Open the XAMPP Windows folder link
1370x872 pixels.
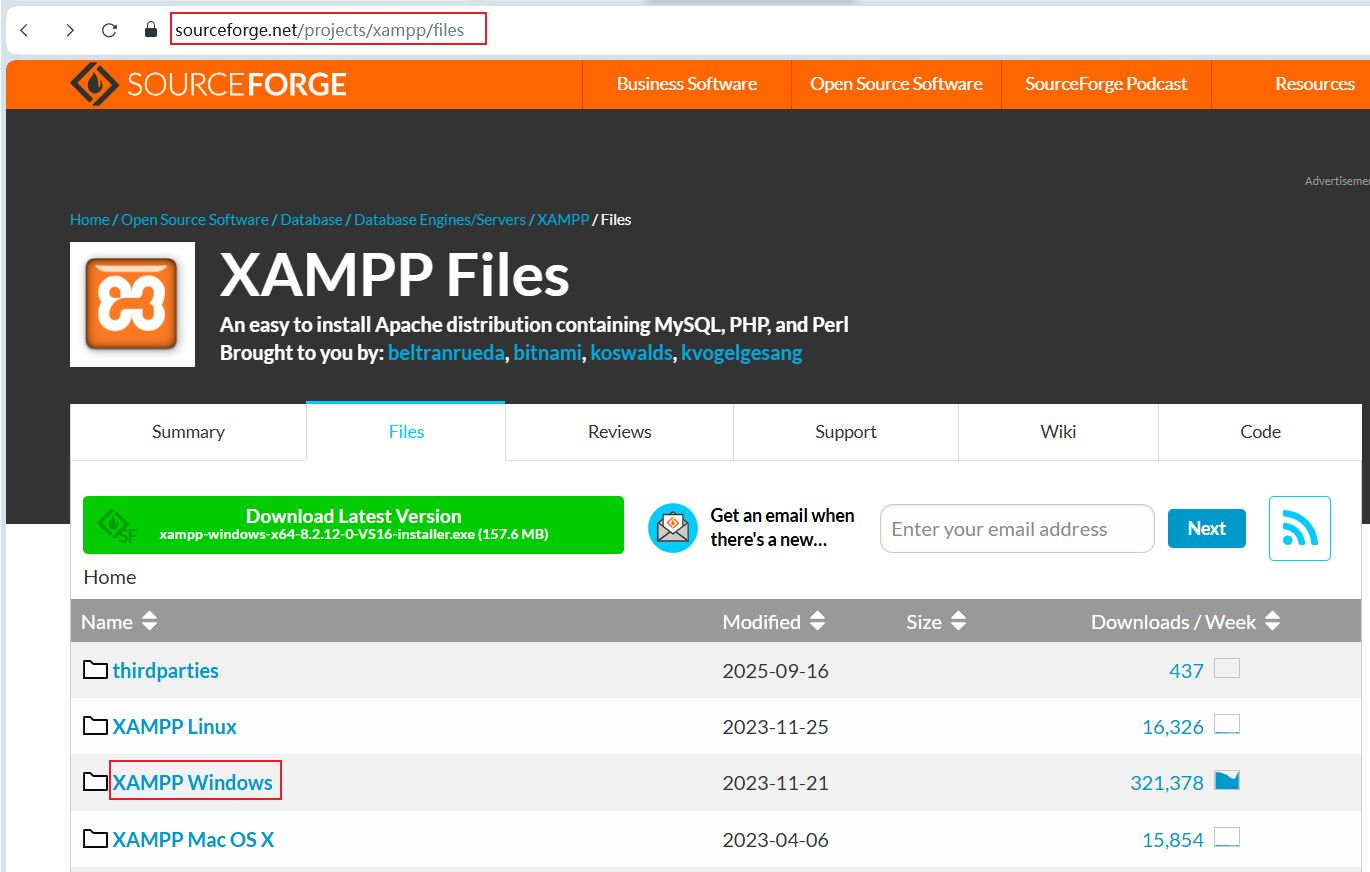coord(193,782)
